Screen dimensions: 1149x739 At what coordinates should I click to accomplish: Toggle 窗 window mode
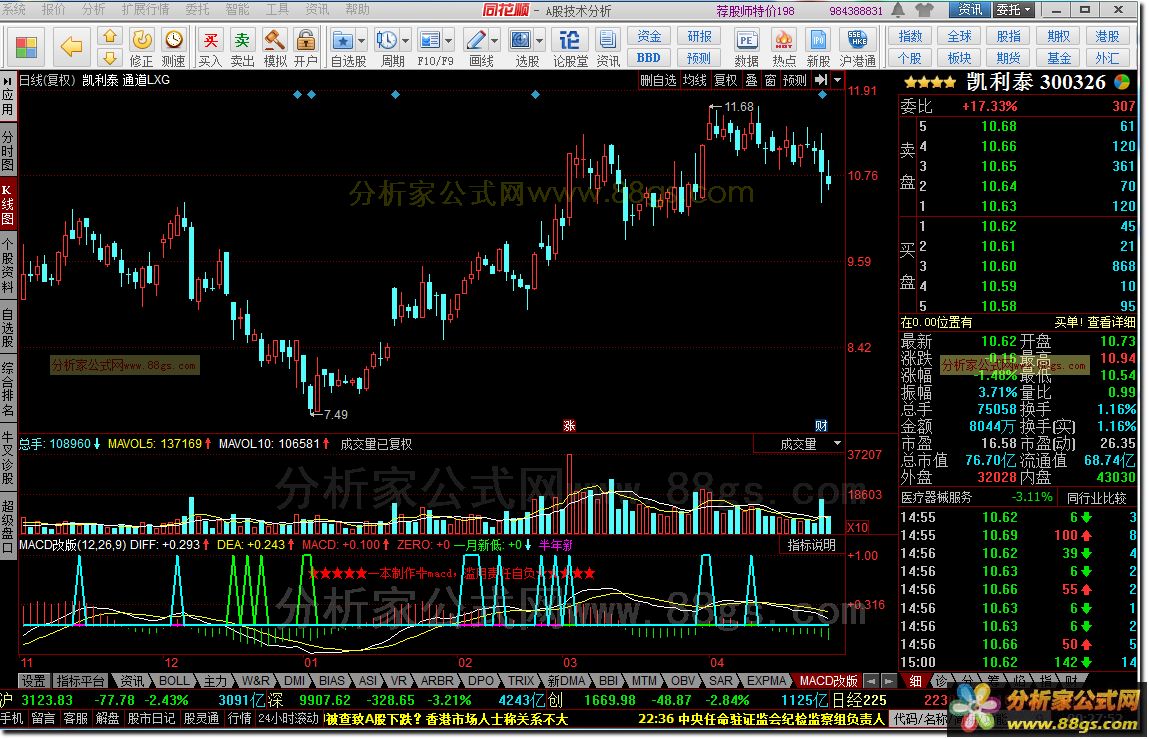(770, 80)
